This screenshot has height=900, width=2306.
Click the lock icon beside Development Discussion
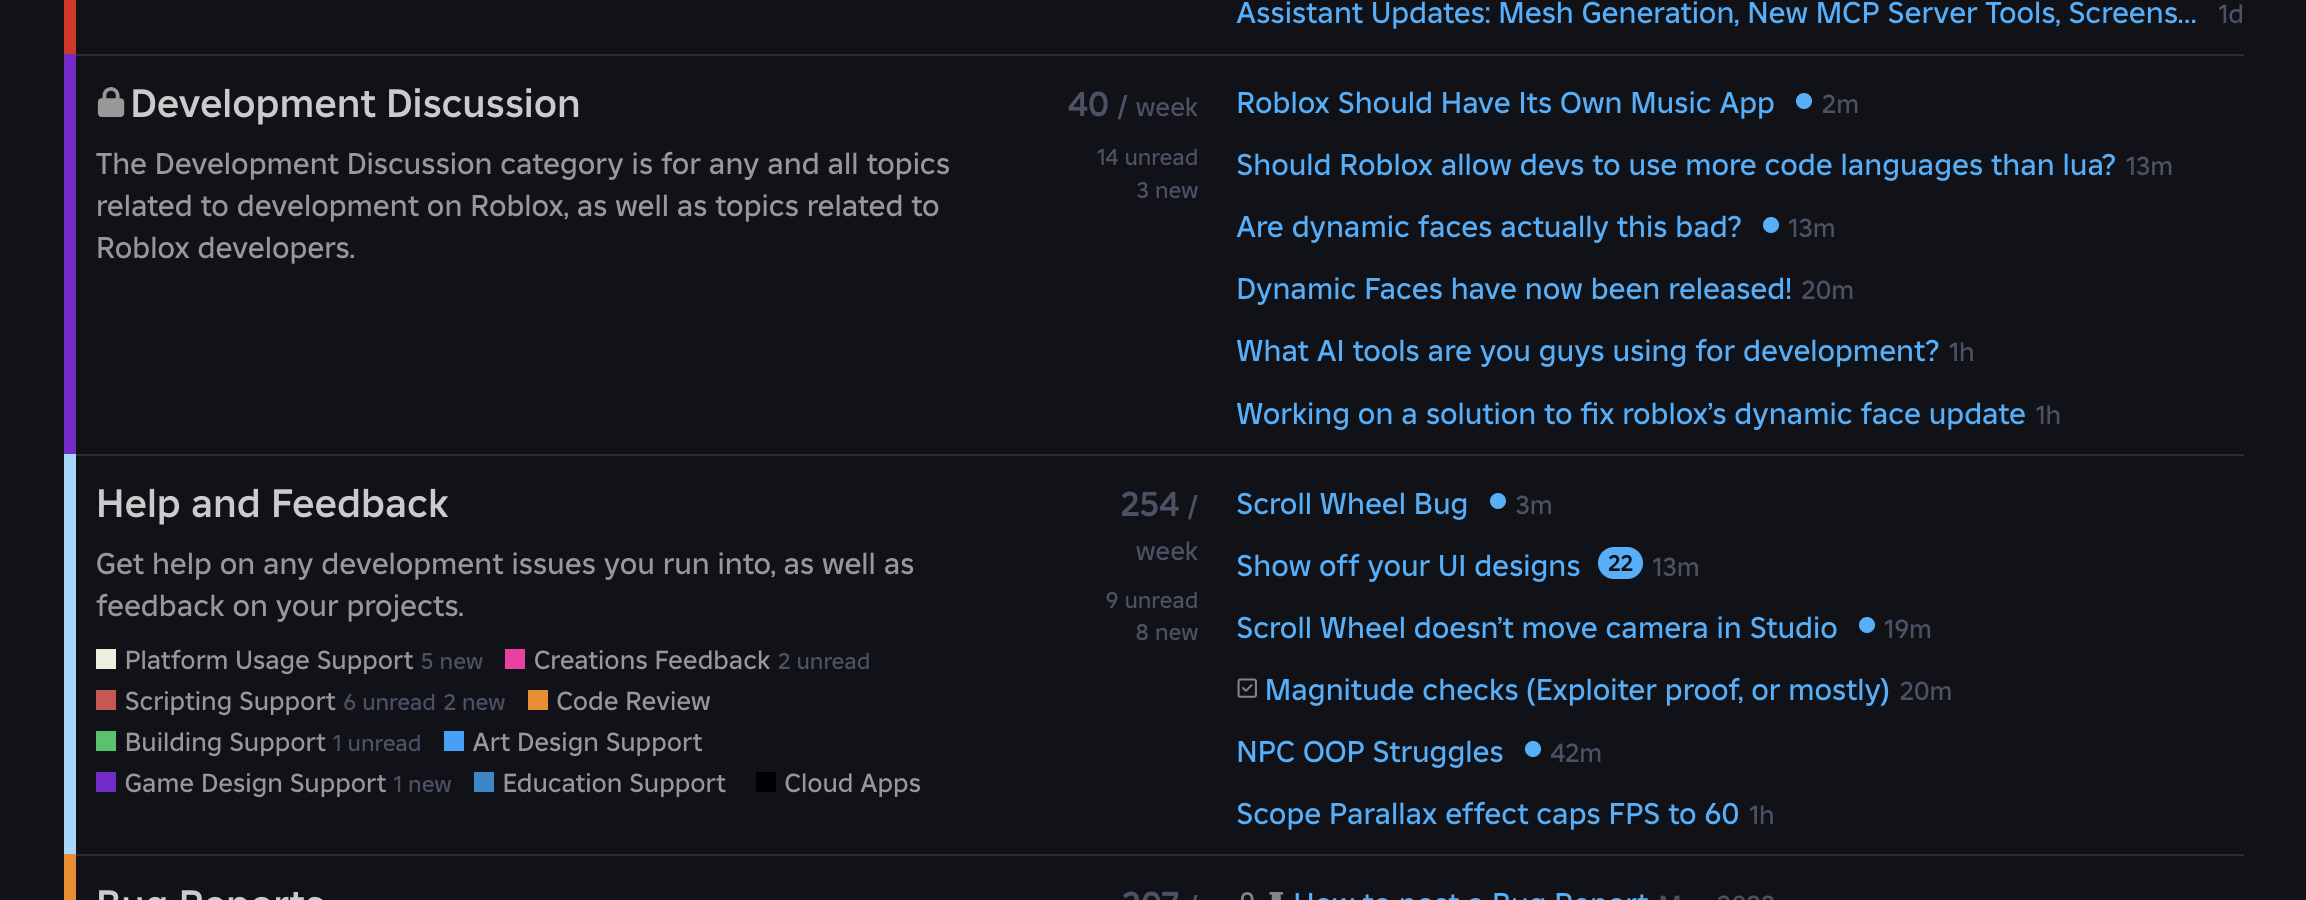click(x=110, y=103)
